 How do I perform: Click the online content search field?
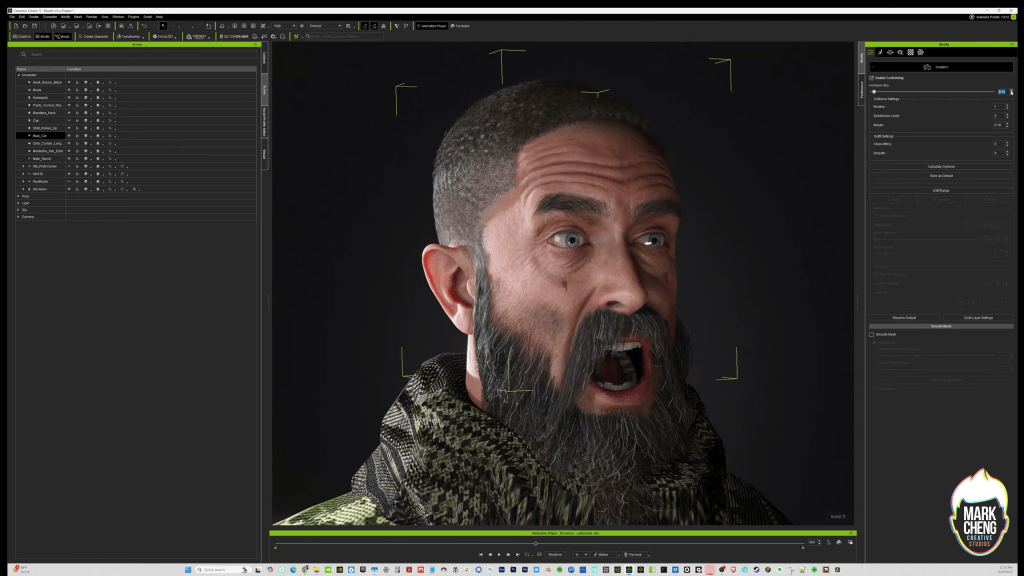344,37
